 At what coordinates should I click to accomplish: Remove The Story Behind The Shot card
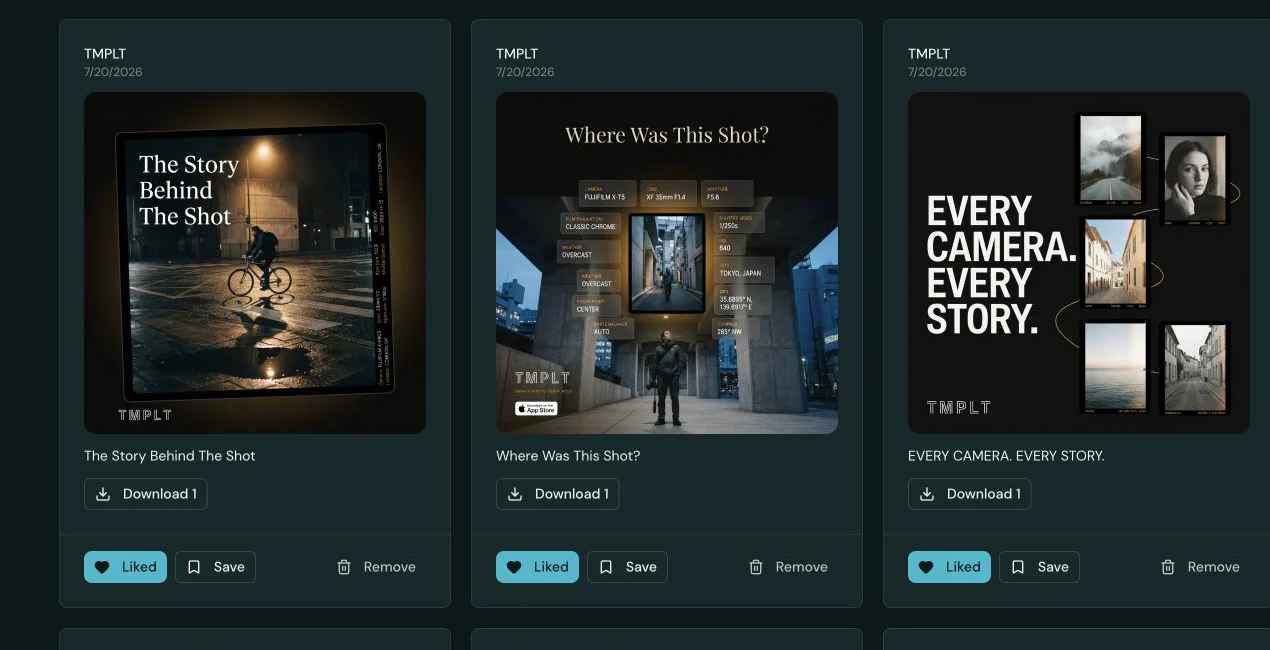point(376,567)
